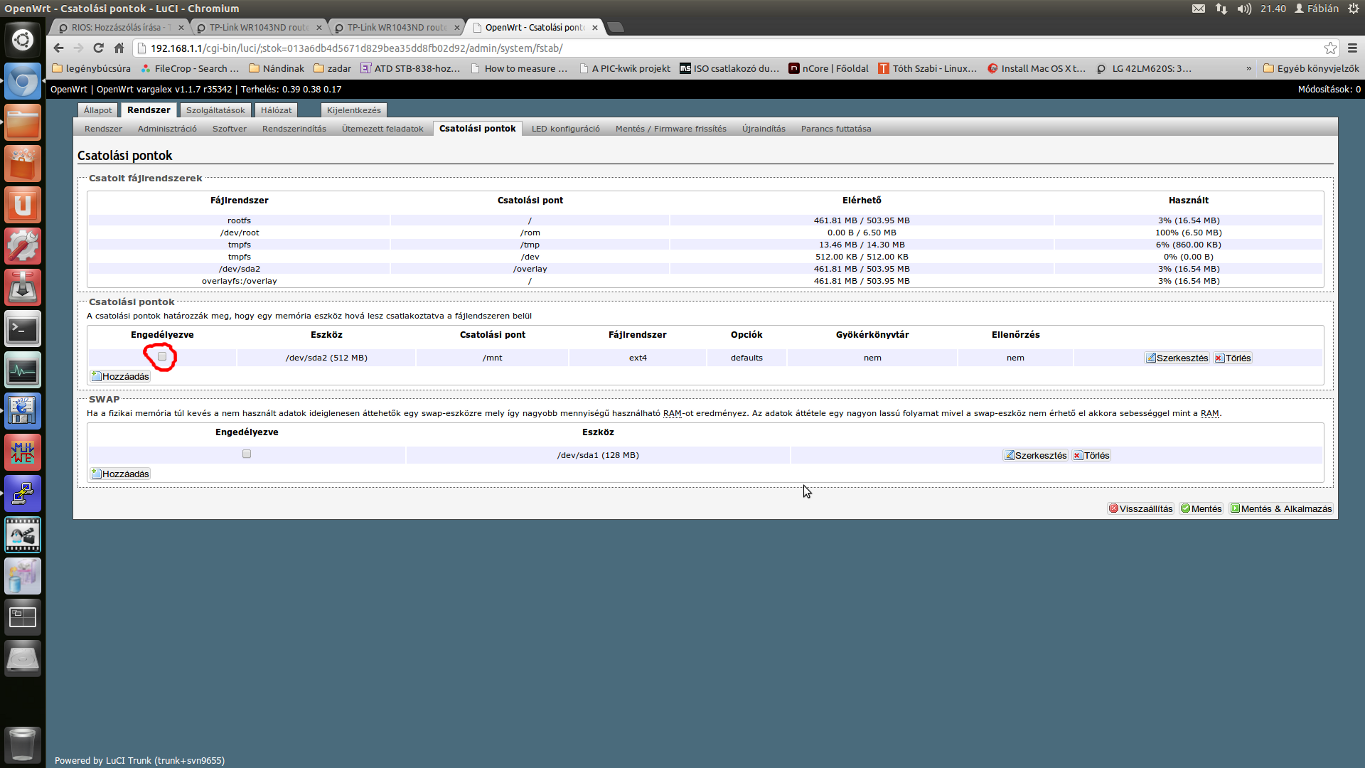
Task: Open the Chromium hamburger menu
Action: pos(1352,47)
